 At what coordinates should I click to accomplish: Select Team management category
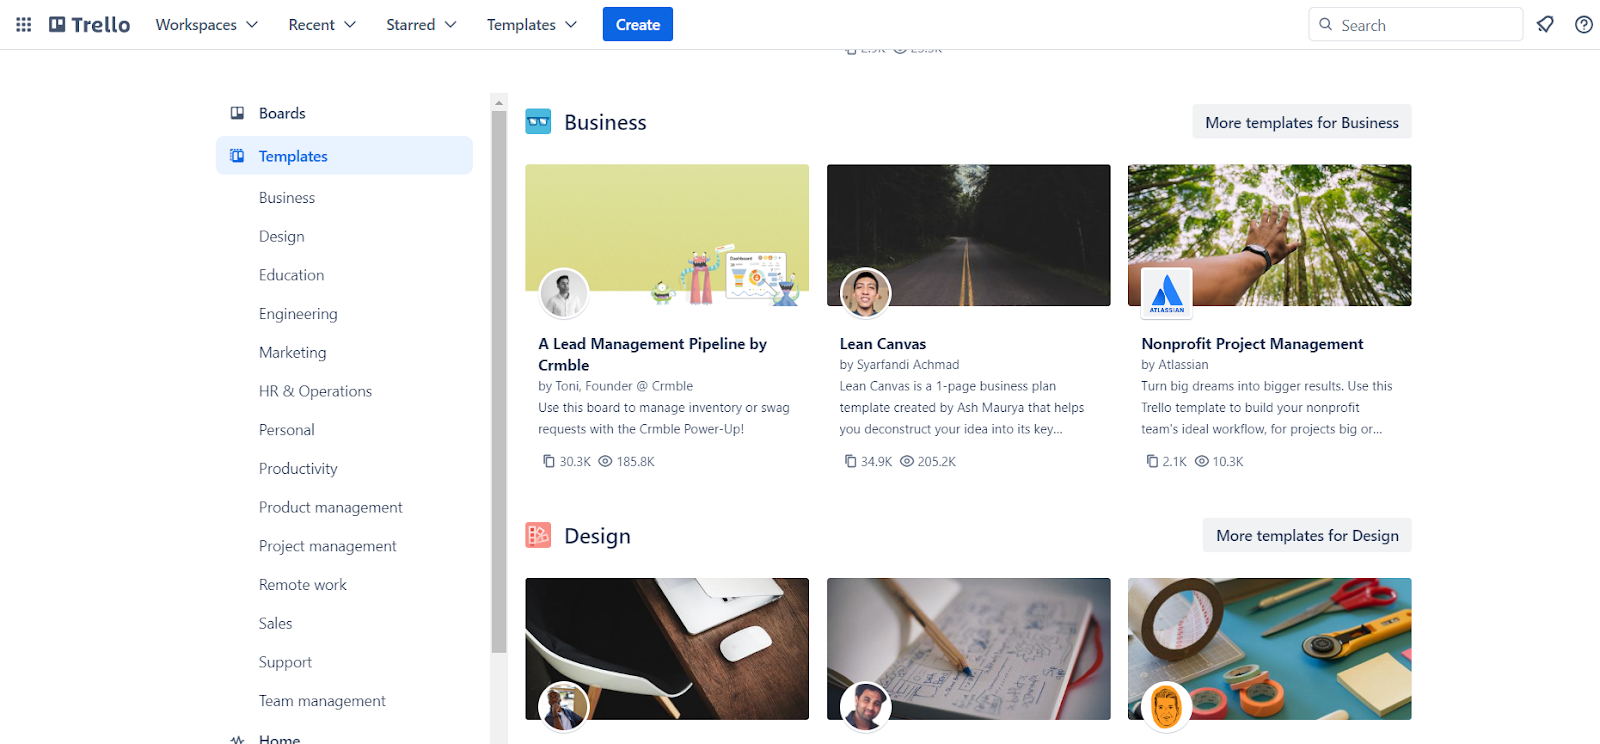point(322,701)
